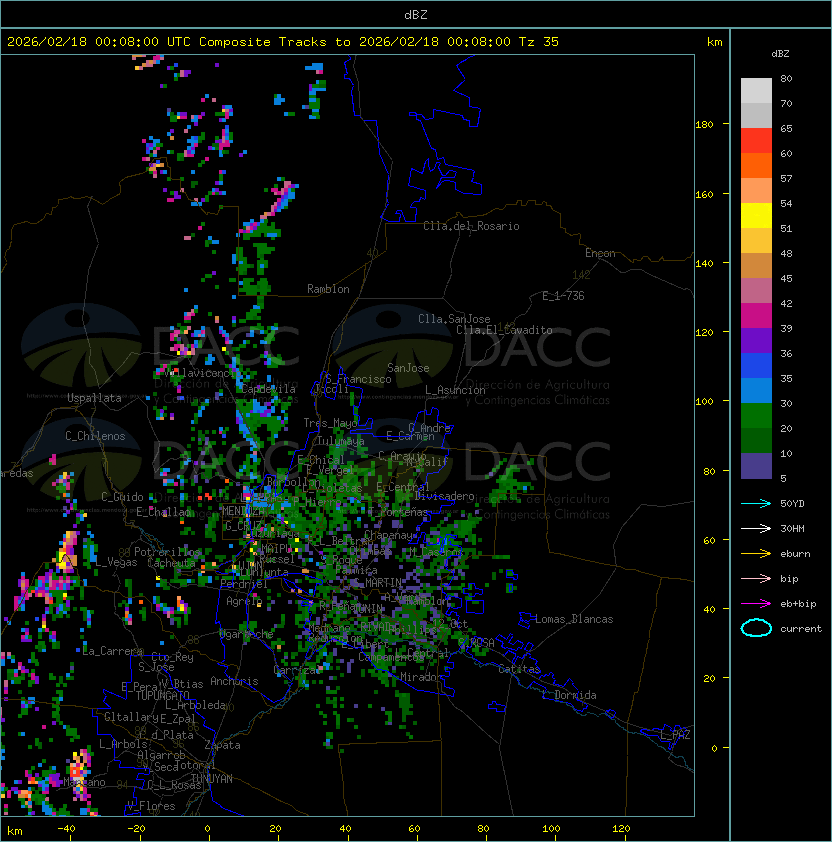This screenshot has height=842, width=832.
Task: Click the Ramblon place label
Action: pyautogui.click(x=328, y=289)
